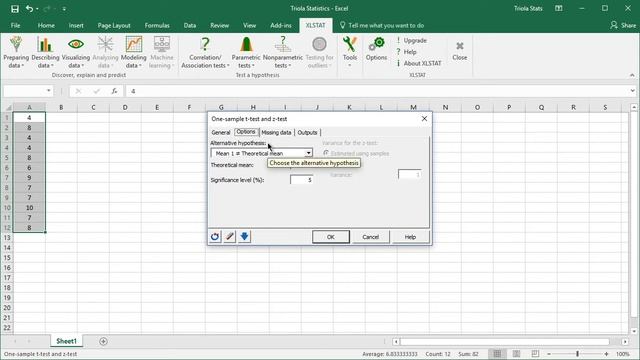Close the One-sample t-test dialog with X
Image resolution: width=640 pixels, height=360 pixels.
(424, 119)
